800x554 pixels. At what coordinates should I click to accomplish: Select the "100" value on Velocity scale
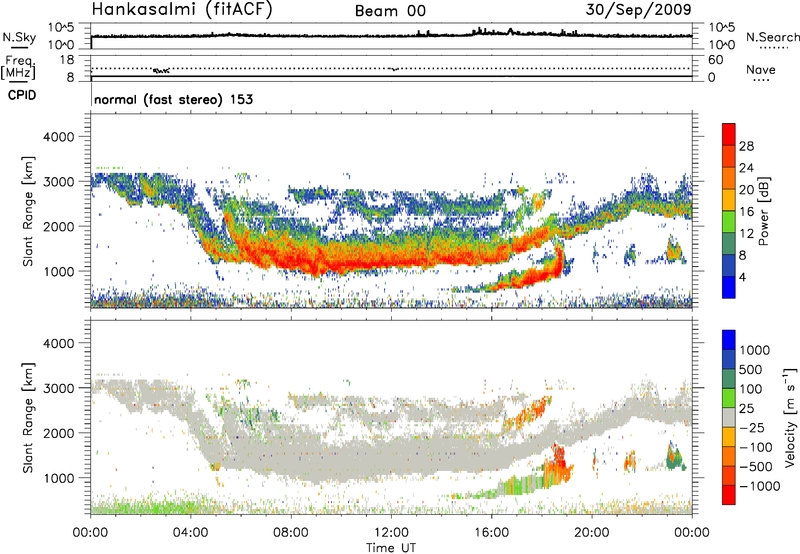point(751,389)
